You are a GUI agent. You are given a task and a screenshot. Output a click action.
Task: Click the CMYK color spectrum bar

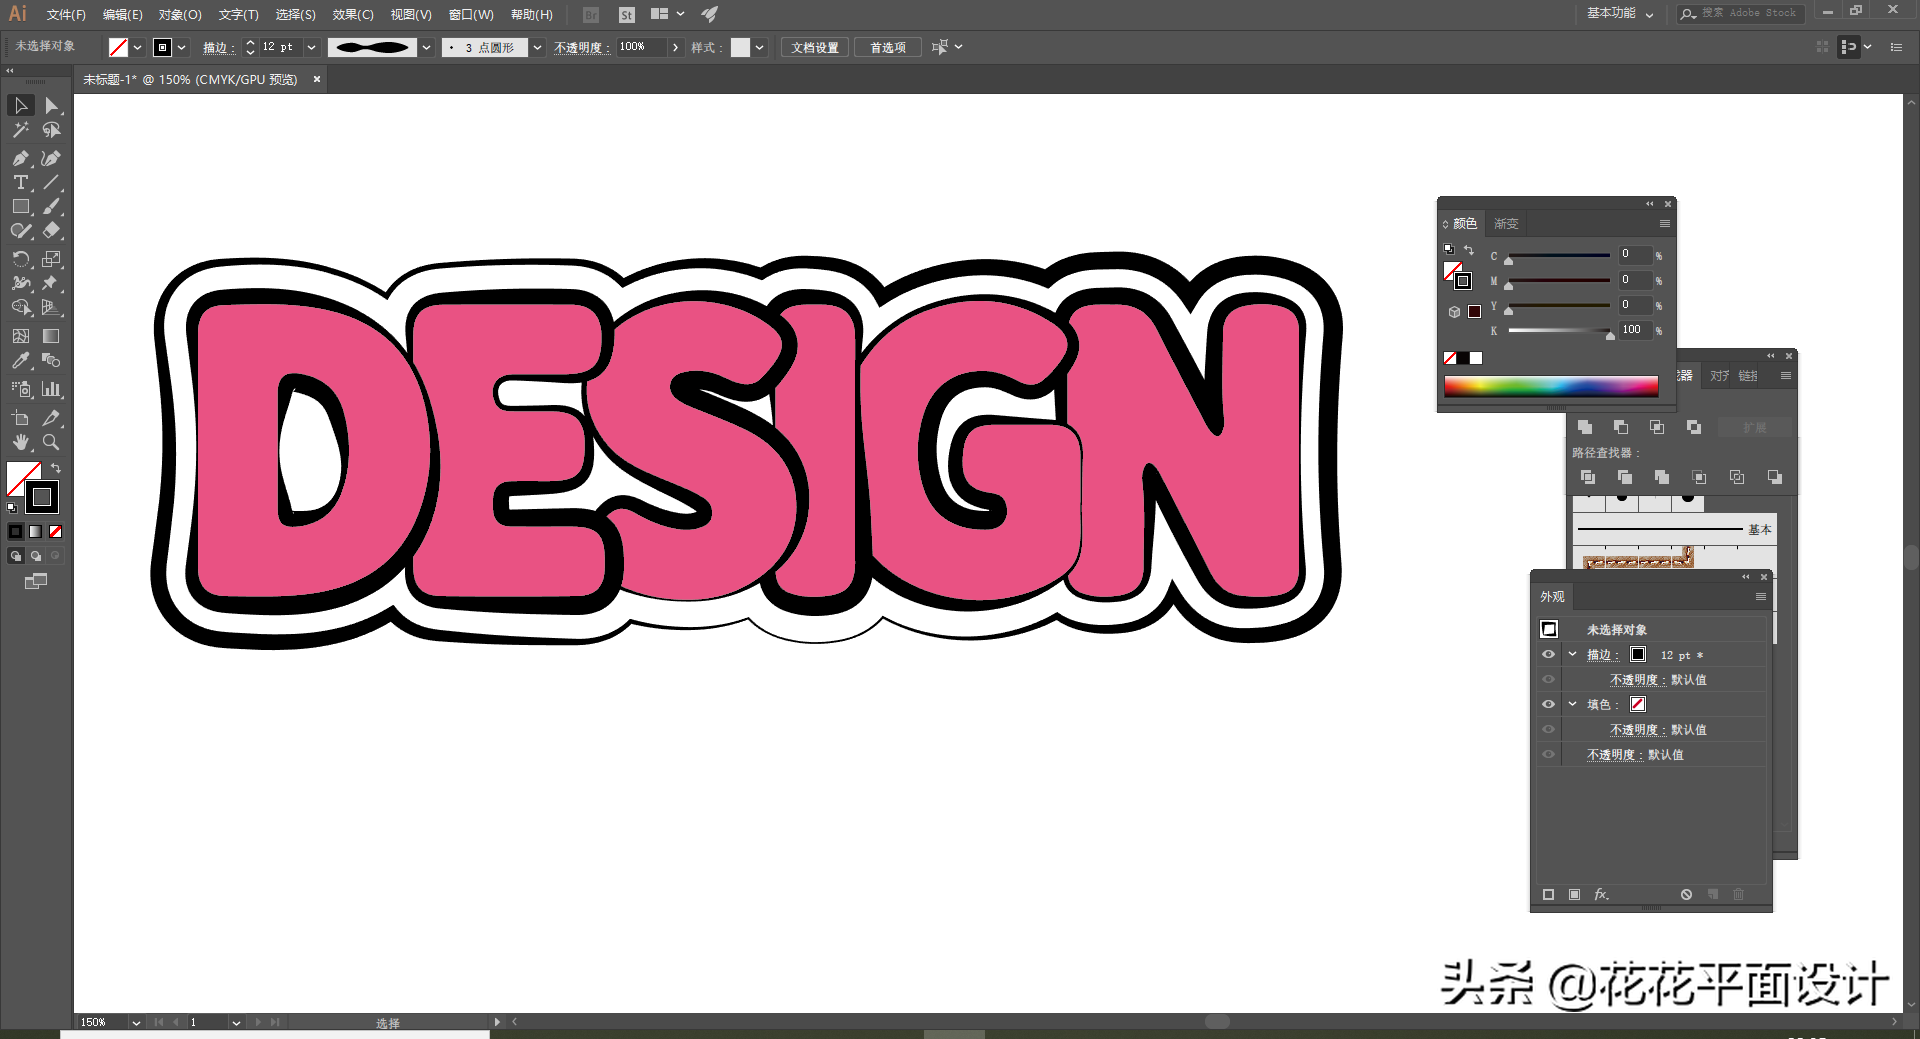(1550, 387)
